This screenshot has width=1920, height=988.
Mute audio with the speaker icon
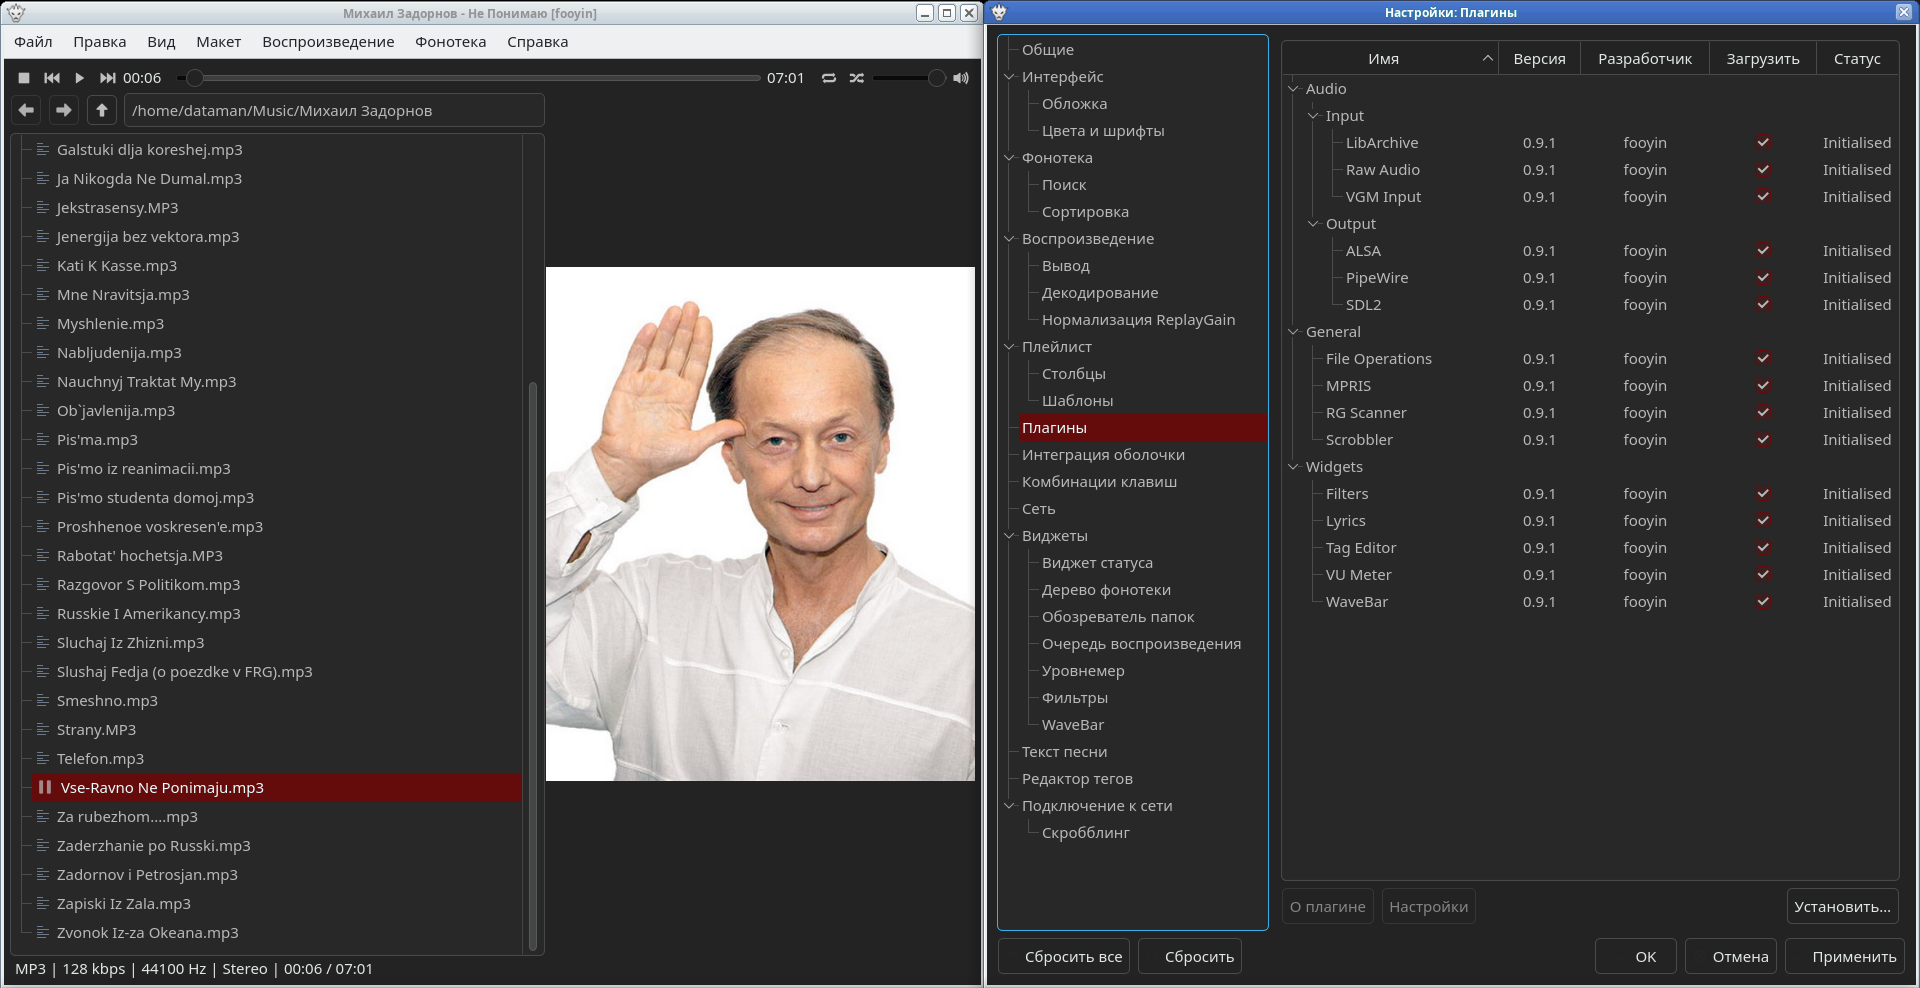pyautogui.click(x=961, y=78)
